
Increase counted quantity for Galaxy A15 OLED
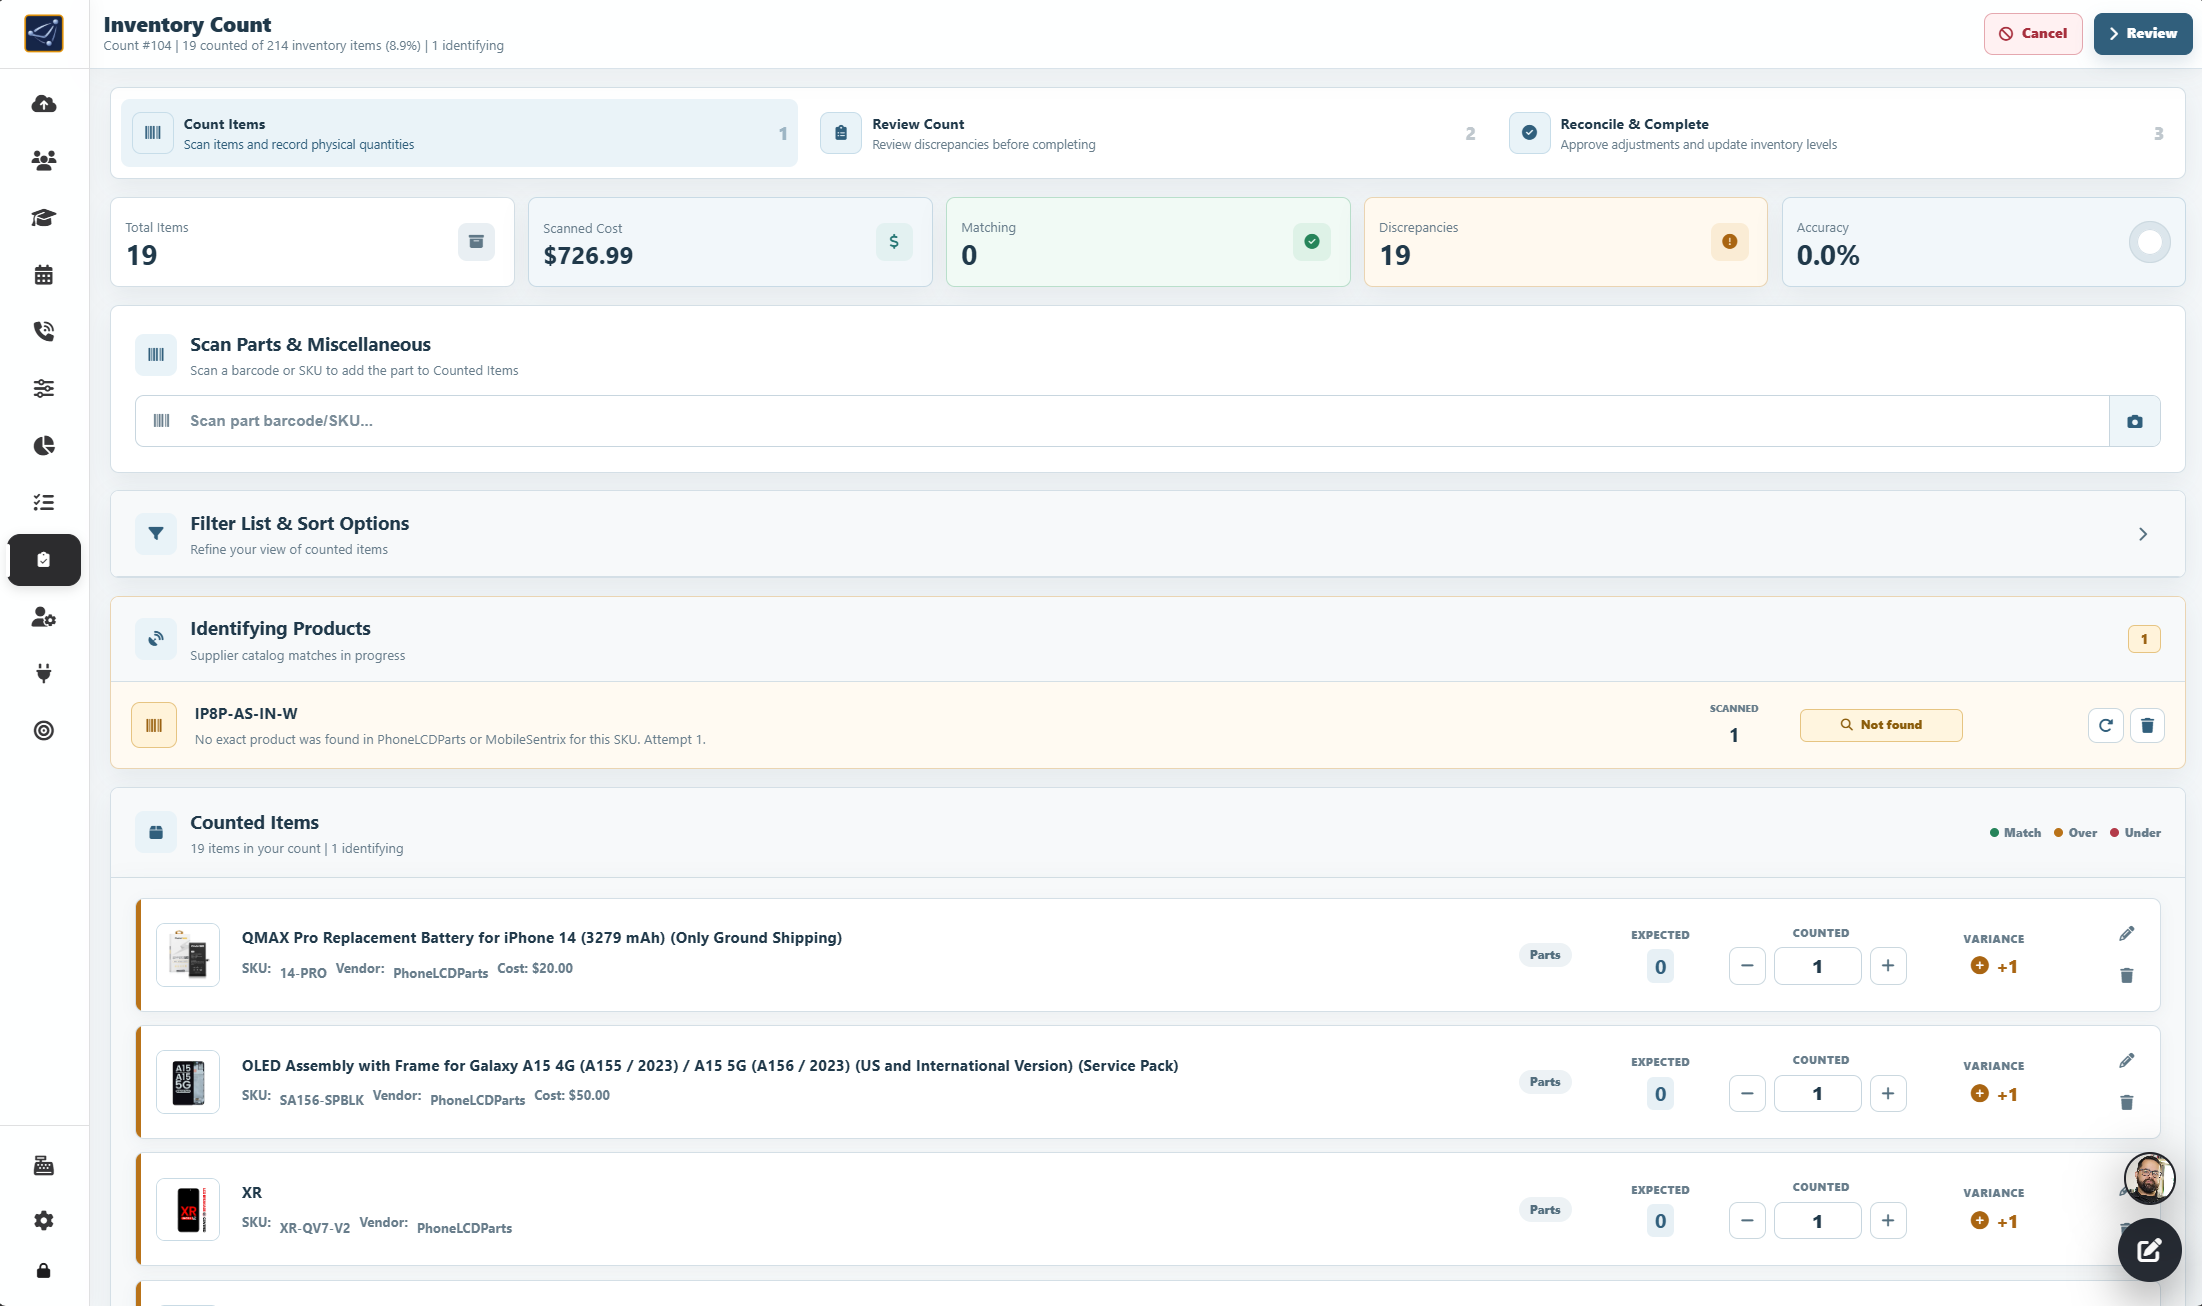(x=1888, y=1093)
